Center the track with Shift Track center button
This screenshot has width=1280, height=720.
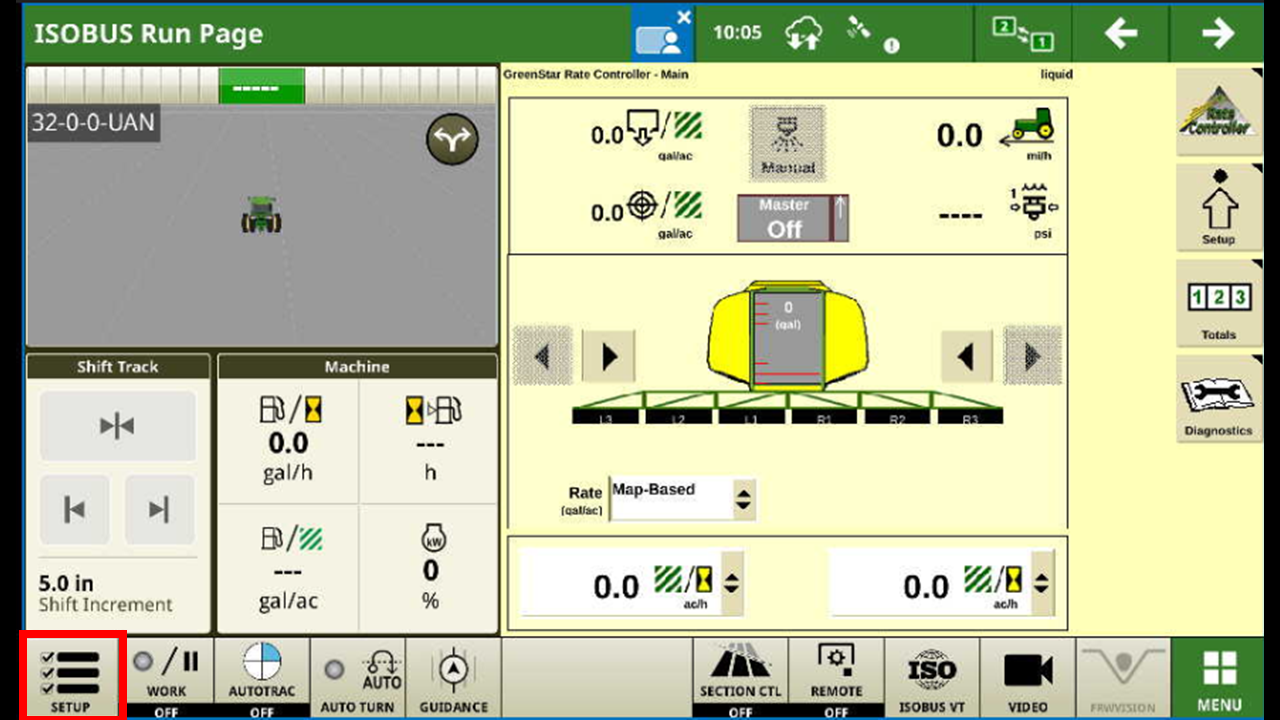[117, 426]
